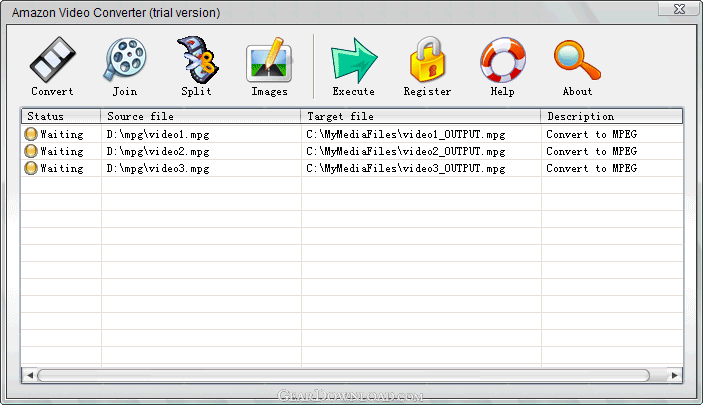Sort by the Target file column header
703x405 pixels.
point(421,116)
